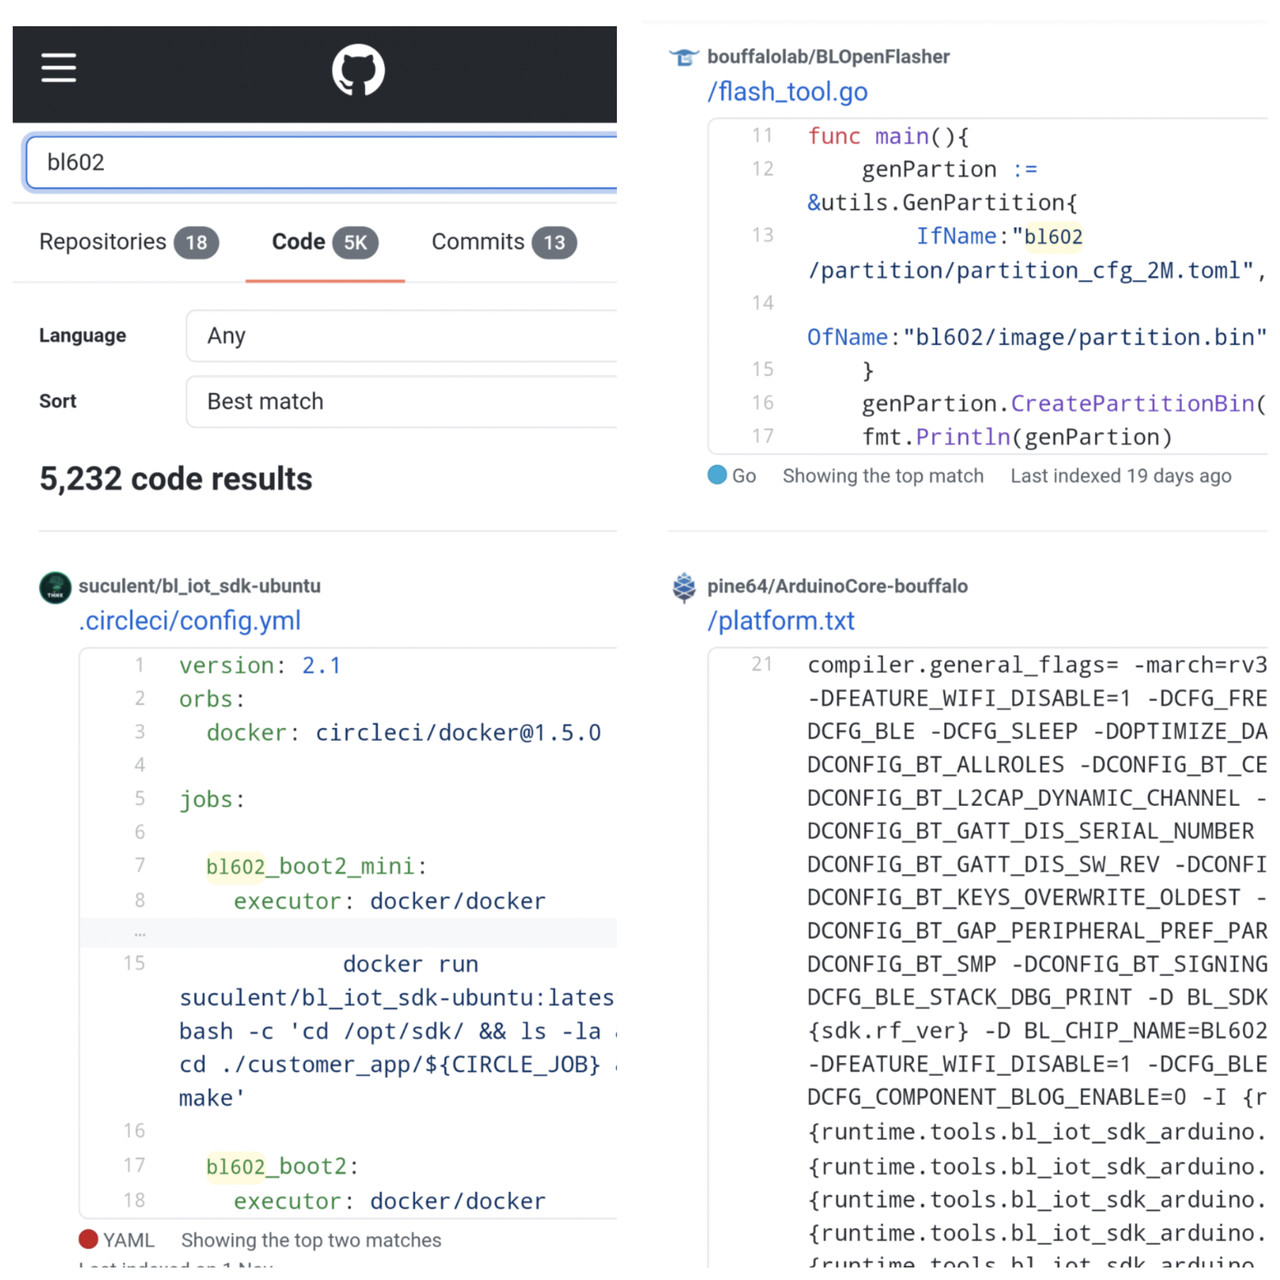Open the bouffalolab/BLOpenFlasher repository

click(x=828, y=57)
